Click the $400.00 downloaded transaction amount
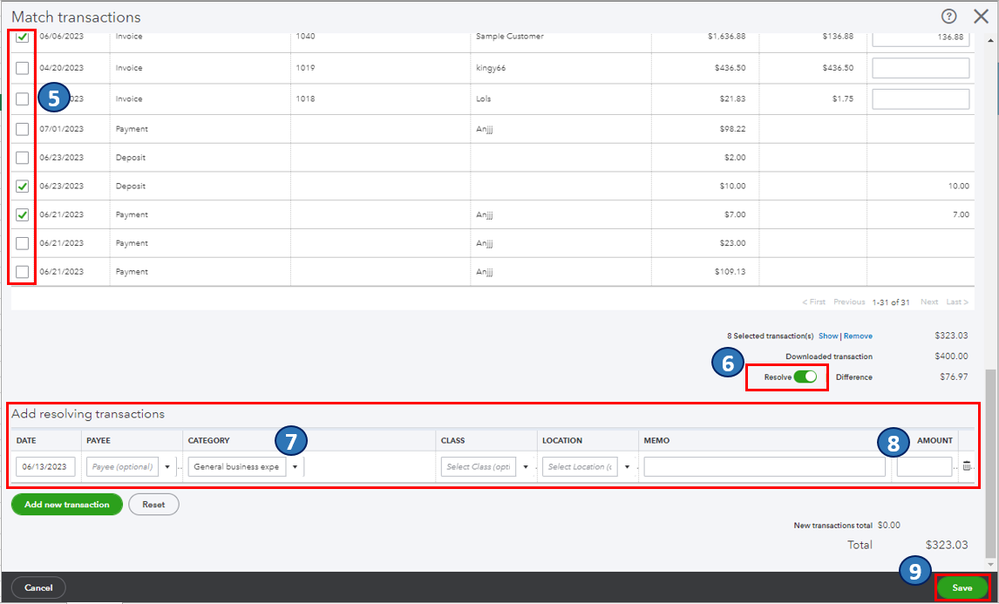This screenshot has height=604, width=999. click(x=951, y=356)
